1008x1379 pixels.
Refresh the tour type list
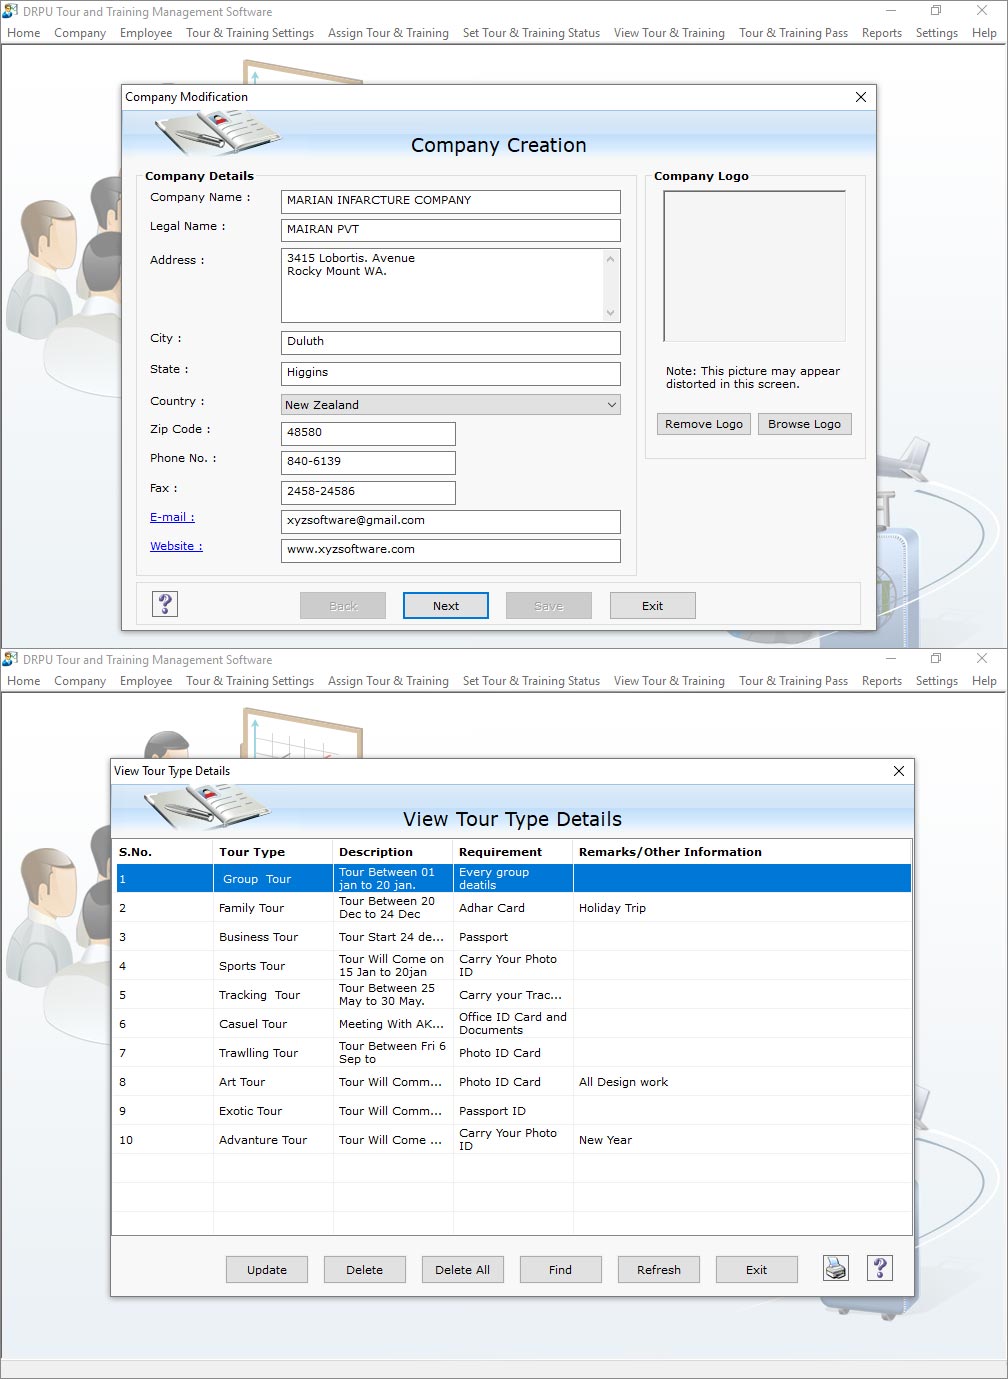[x=658, y=1268]
